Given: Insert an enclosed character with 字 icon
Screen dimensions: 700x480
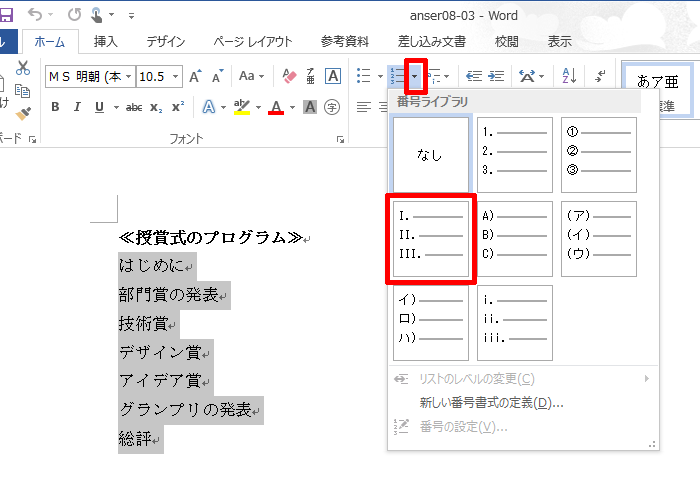Looking at the screenshot, I should click(x=332, y=107).
